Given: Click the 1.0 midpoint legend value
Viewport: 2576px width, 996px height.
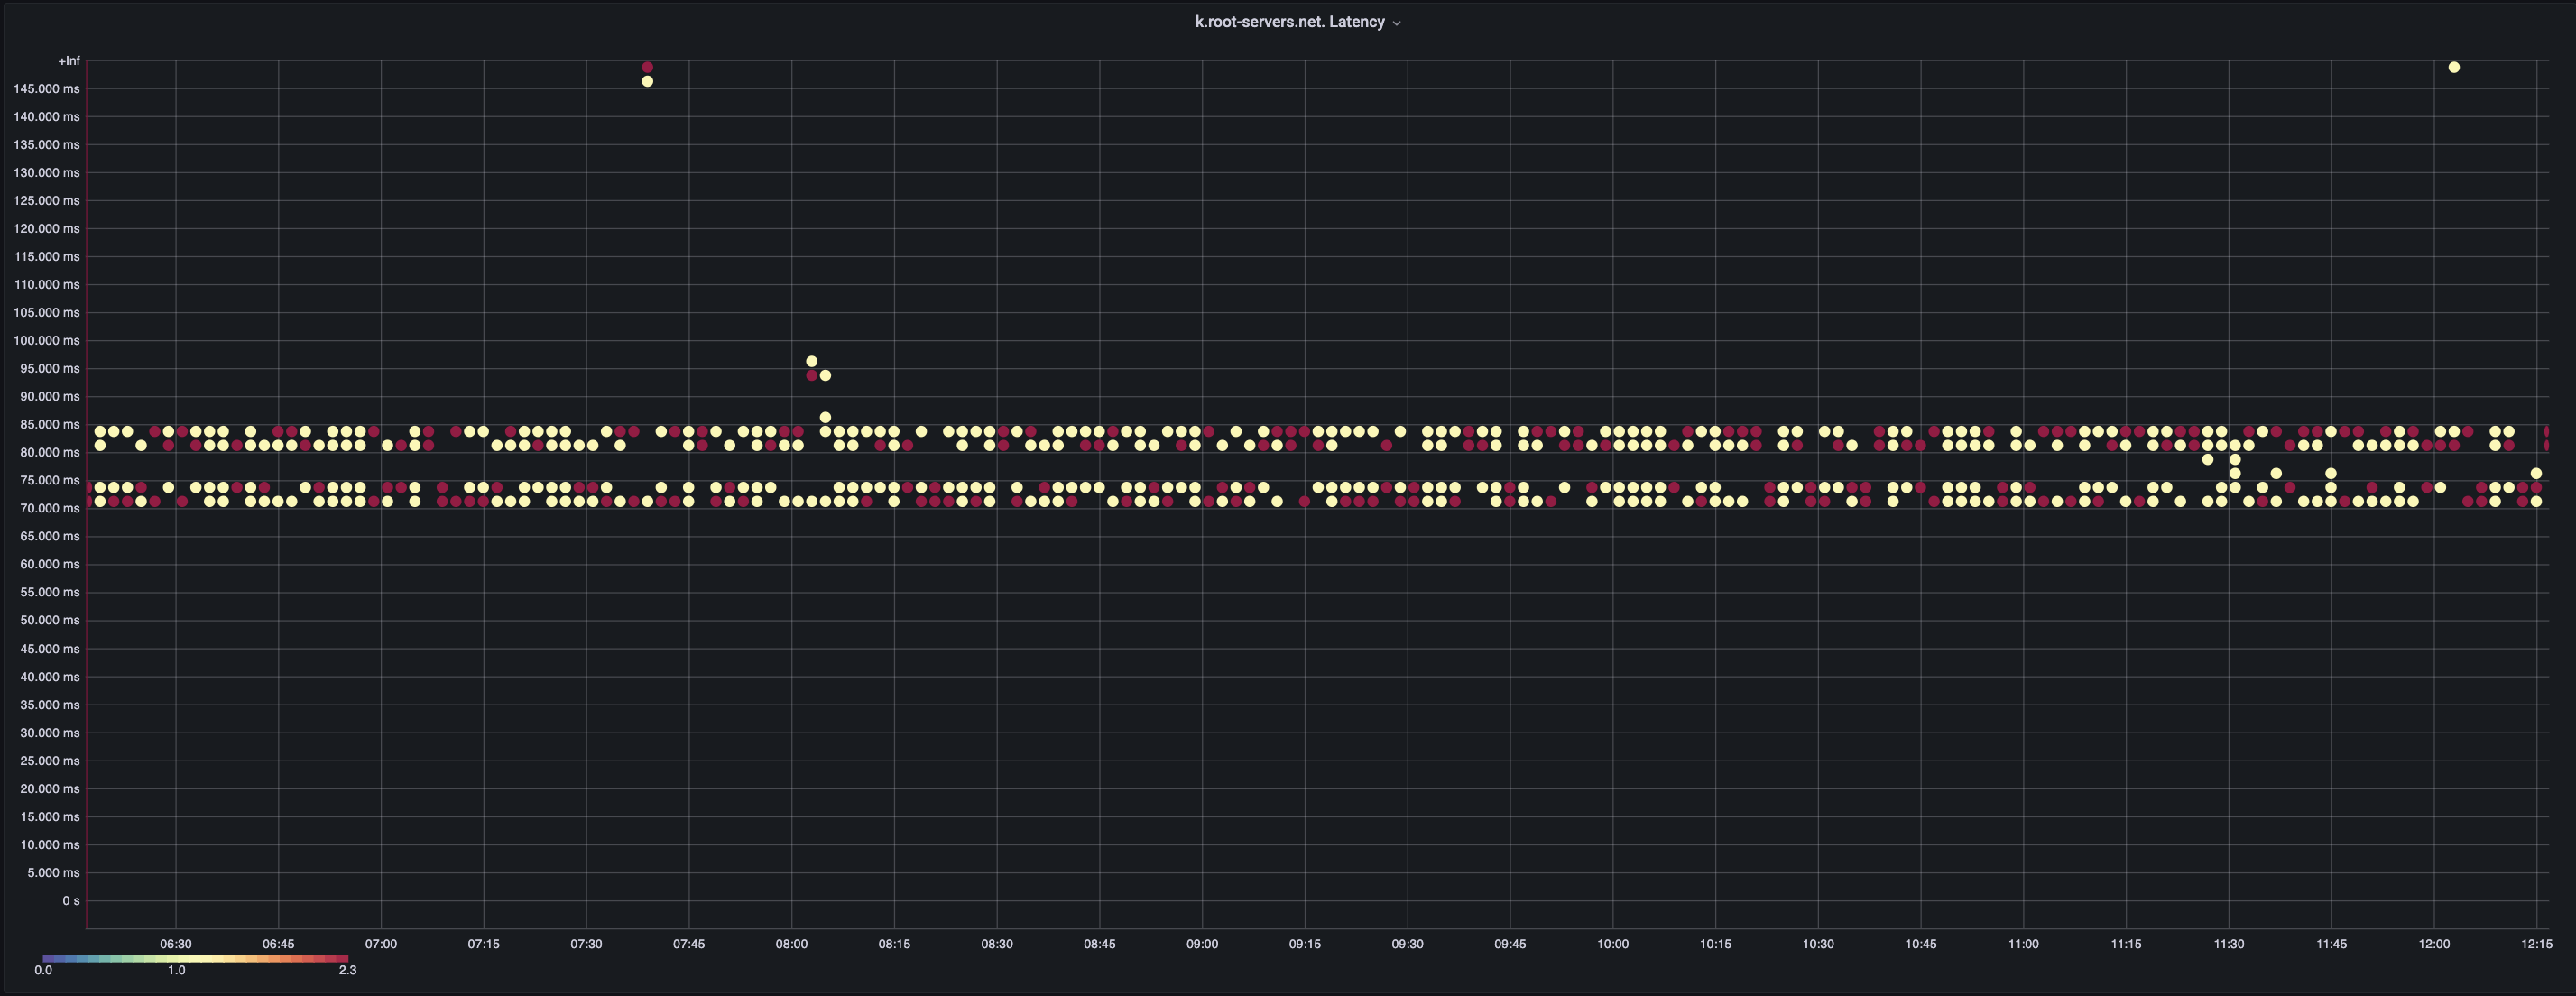Looking at the screenshot, I should [176, 970].
